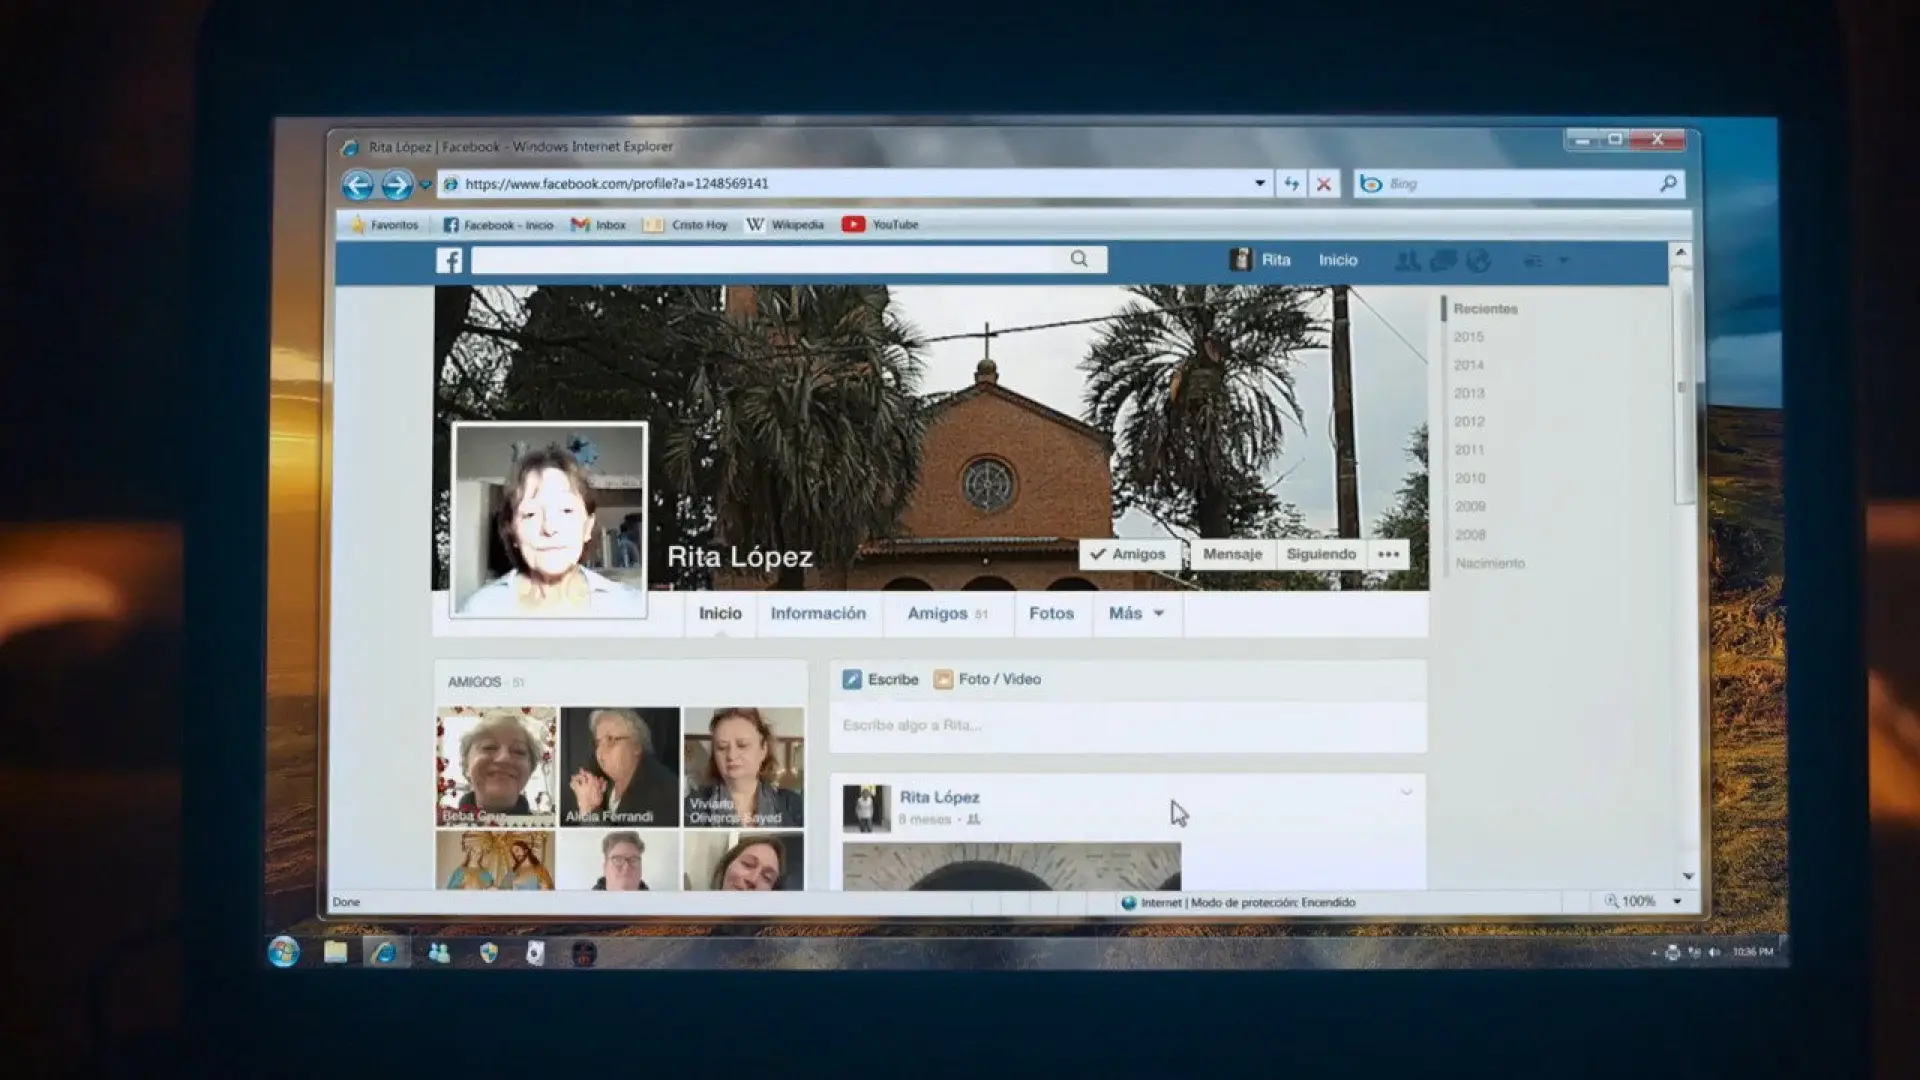Click the browser back arrow
The width and height of the screenshot is (1920, 1080).
coord(358,185)
